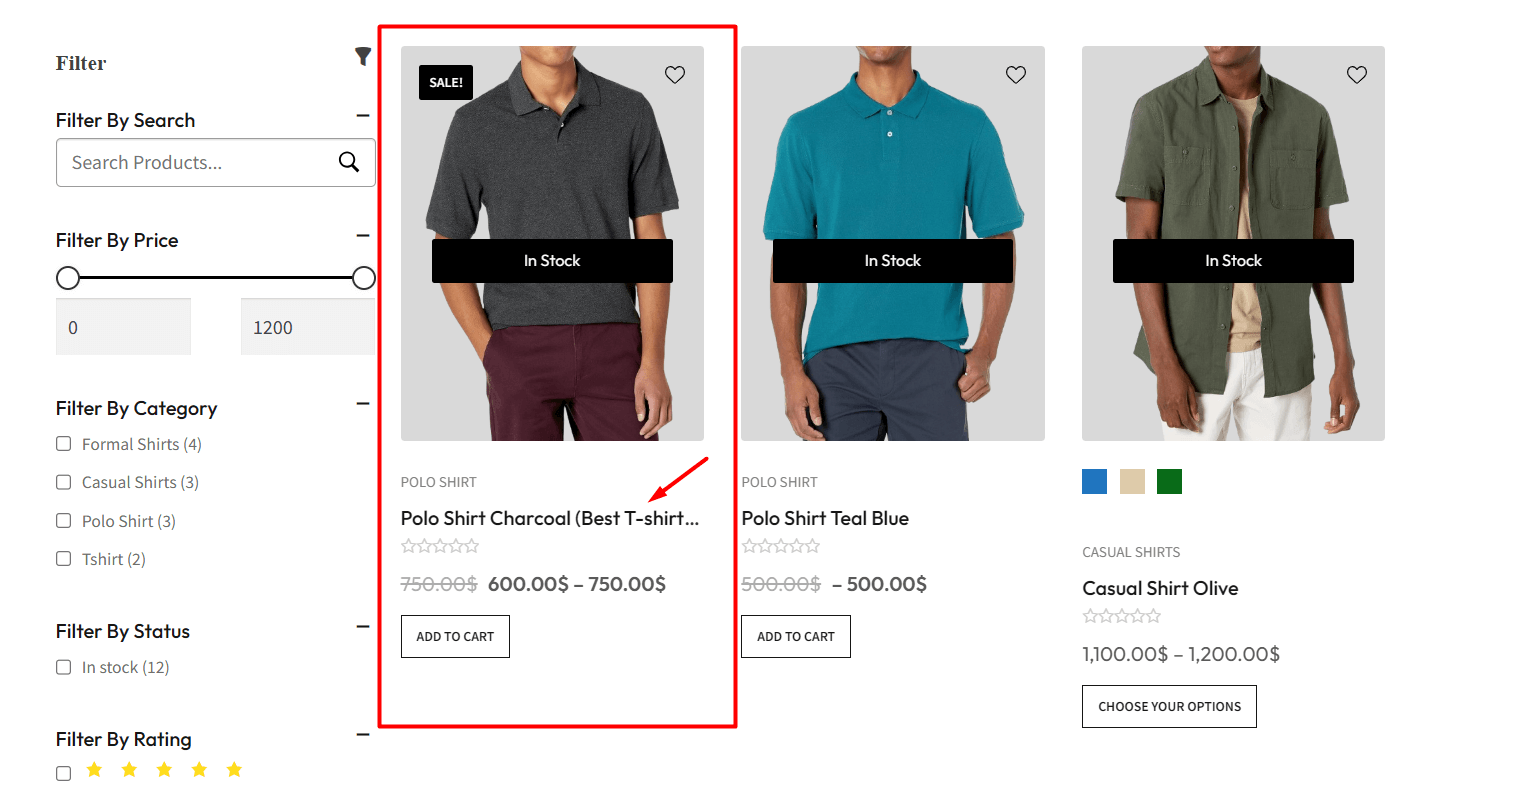The width and height of the screenshot is (1516, 788).
Task: Collapse the Filter By Rating section
Action: click(362, 734)
